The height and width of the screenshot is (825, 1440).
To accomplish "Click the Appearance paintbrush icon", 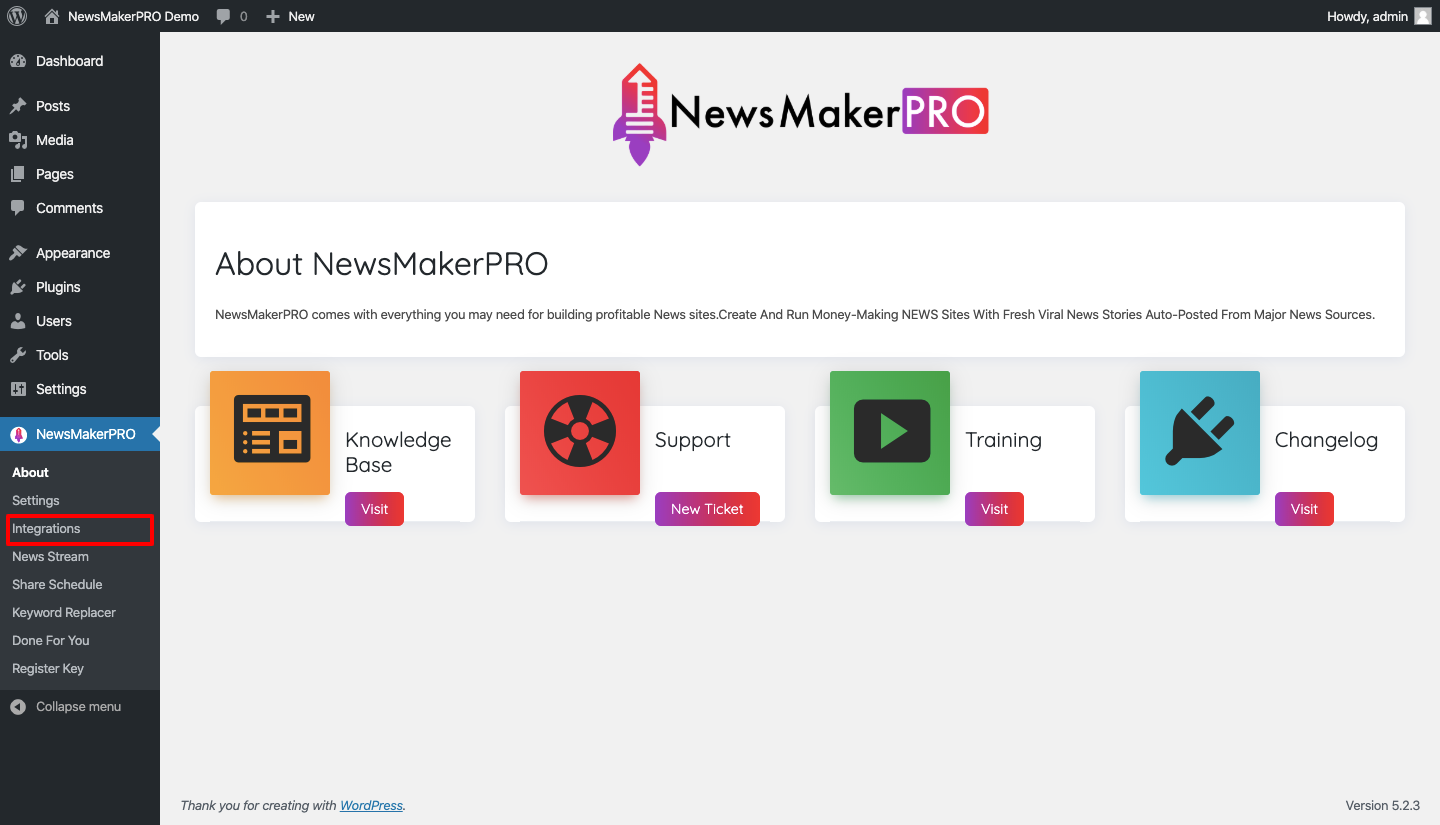I will coord(18,253).
